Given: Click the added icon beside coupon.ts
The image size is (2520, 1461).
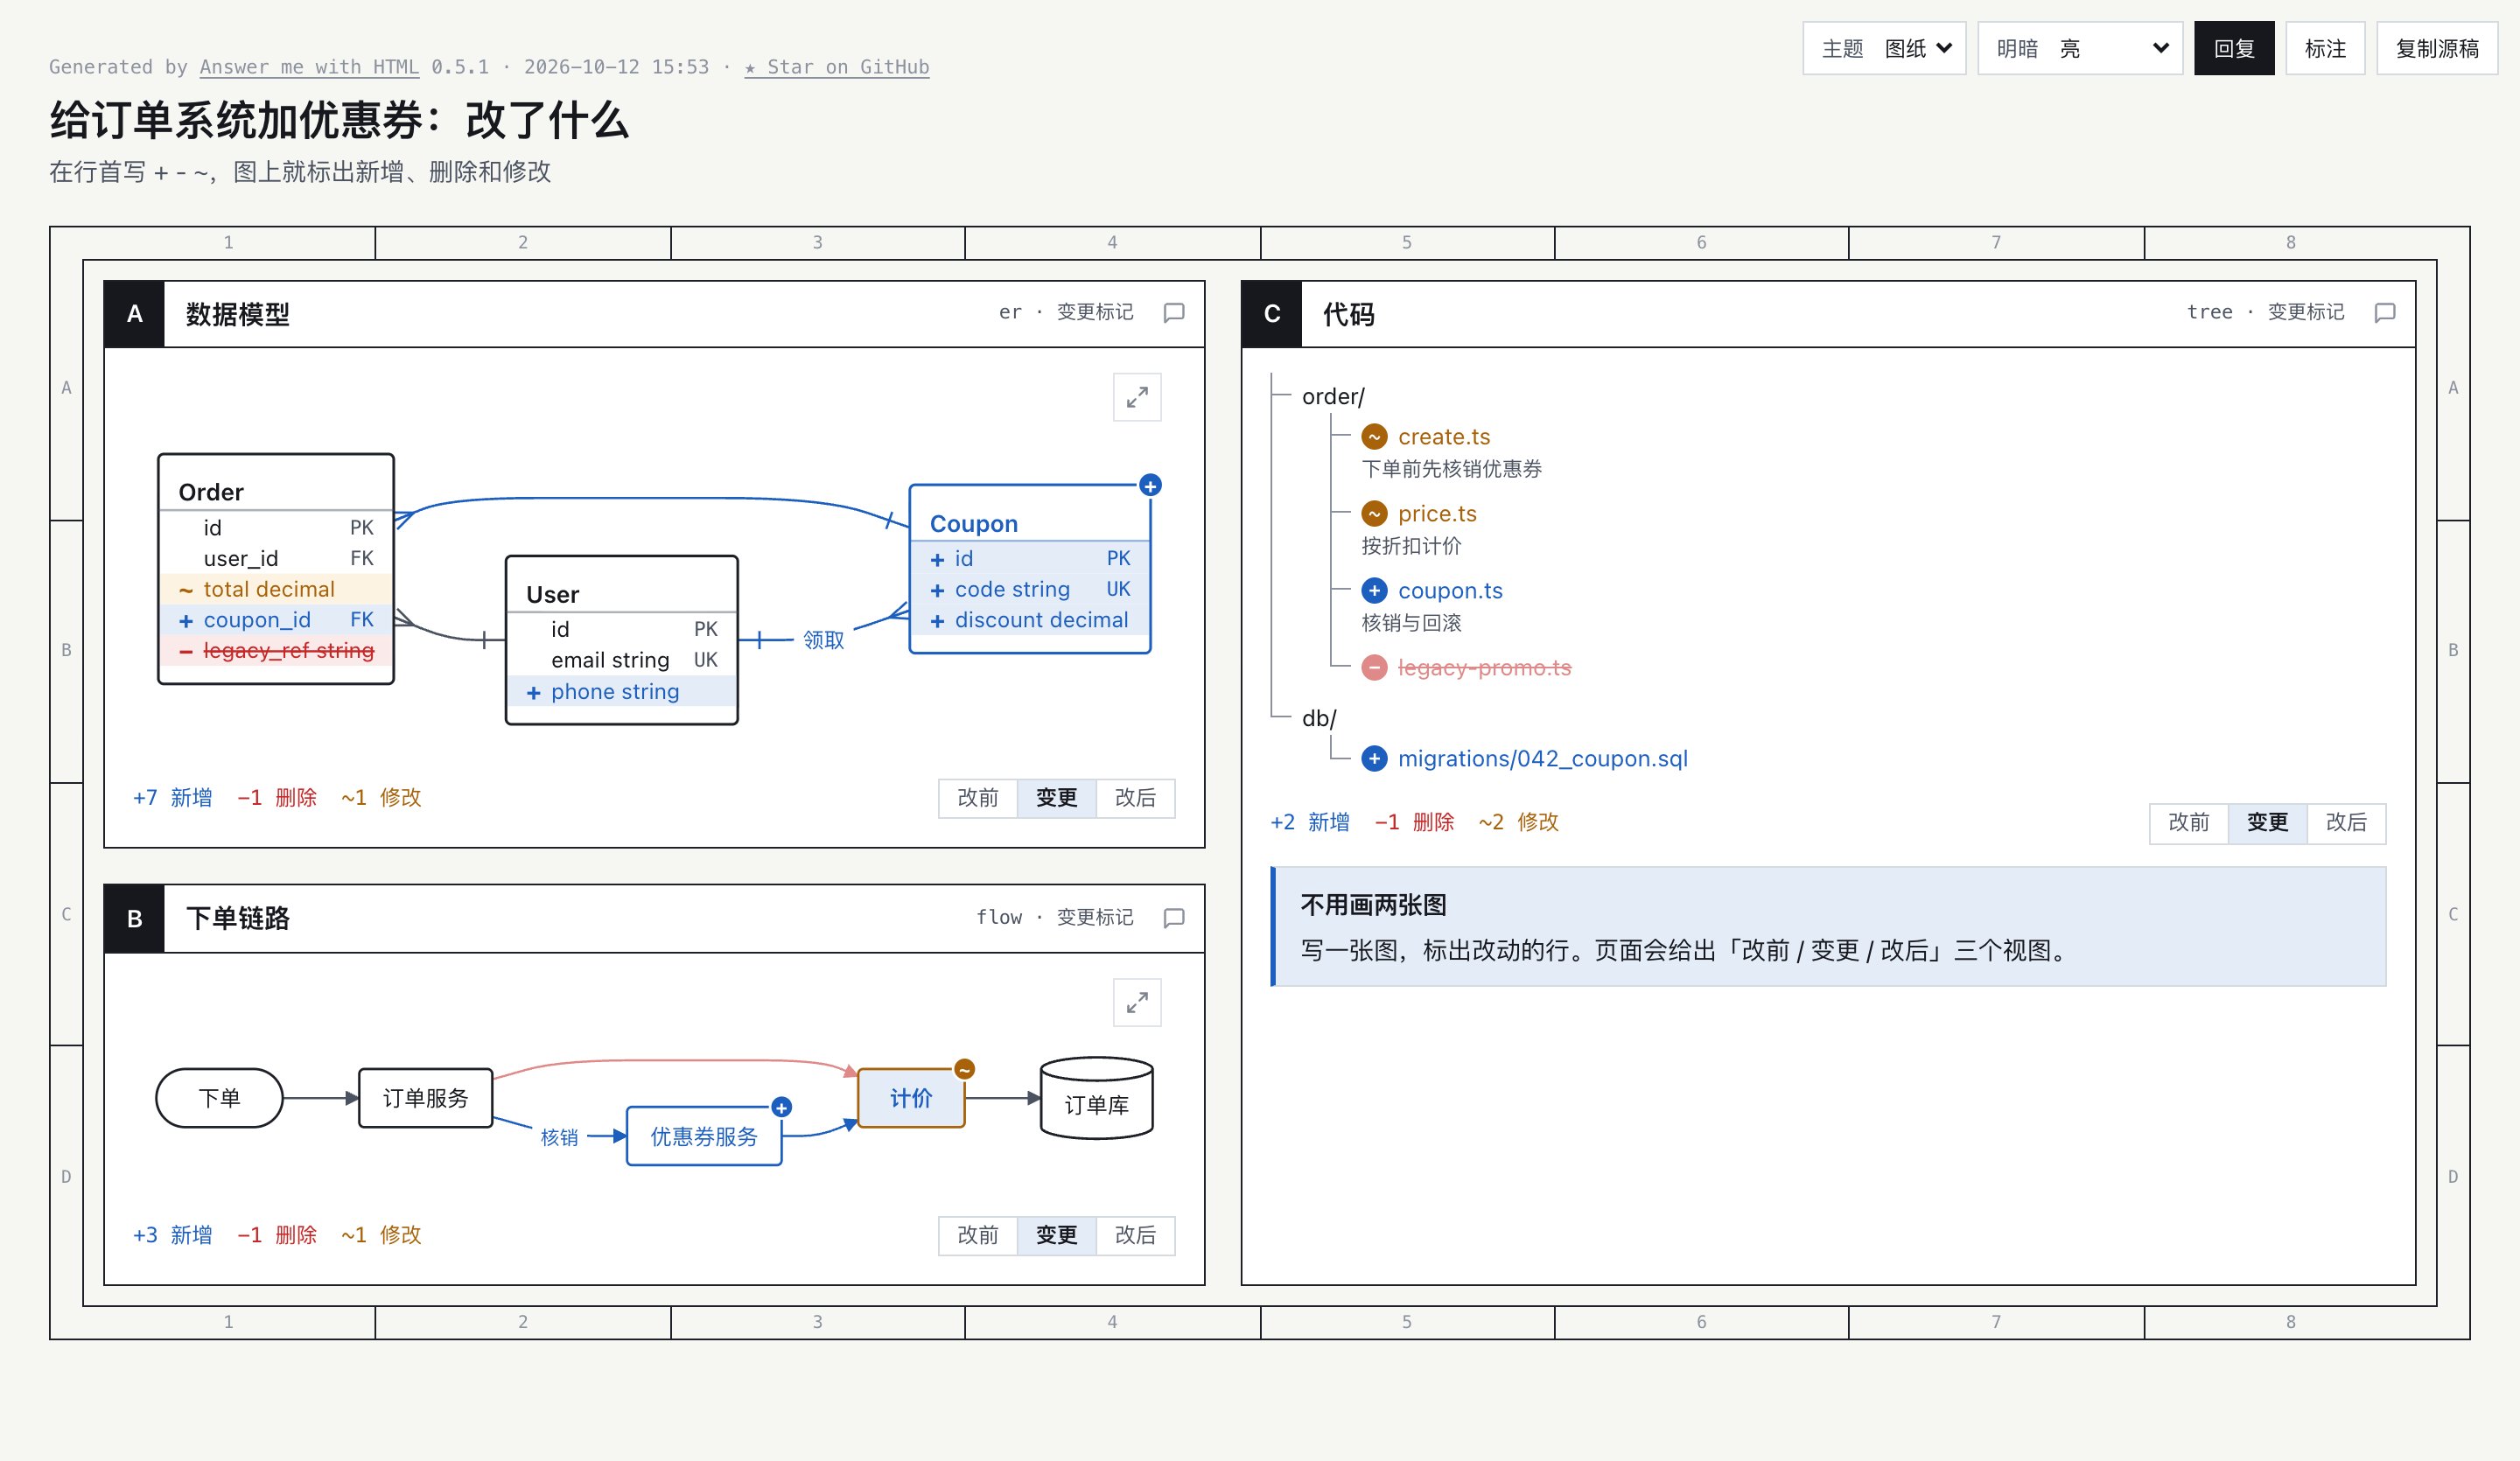Looking at the screenshot, I should (x=1374, y=591).
